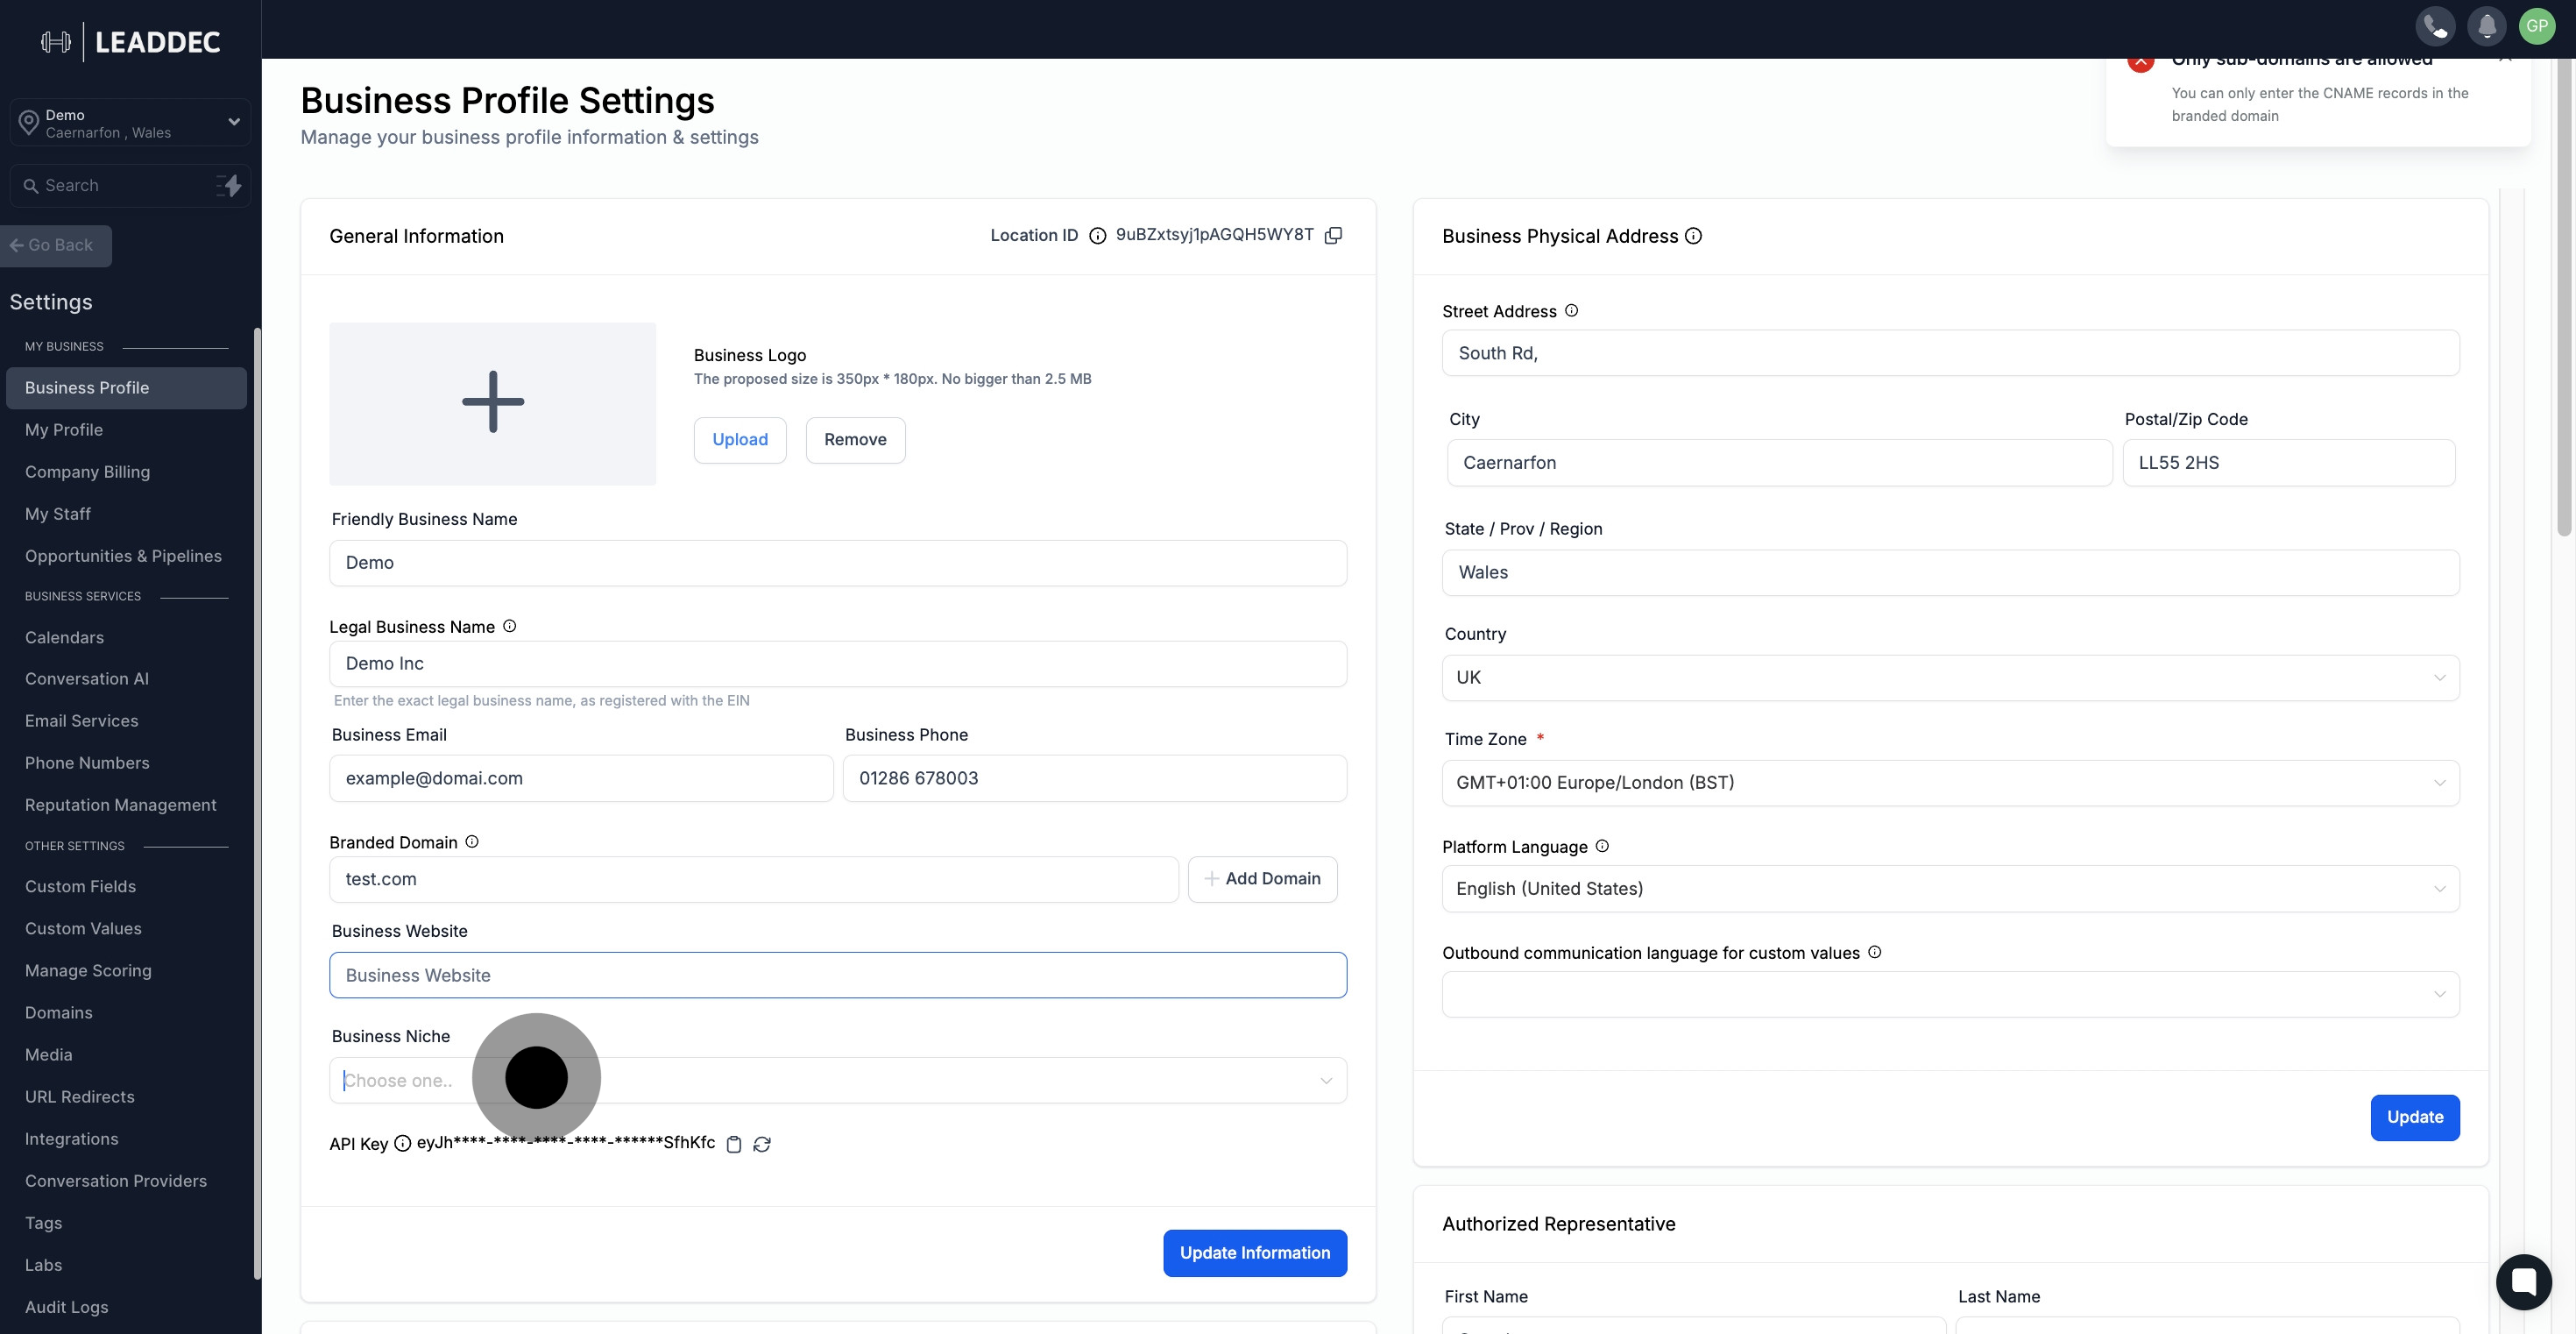
Task: Open Opportunities & Pipelines settings
Action: (123, 556)
